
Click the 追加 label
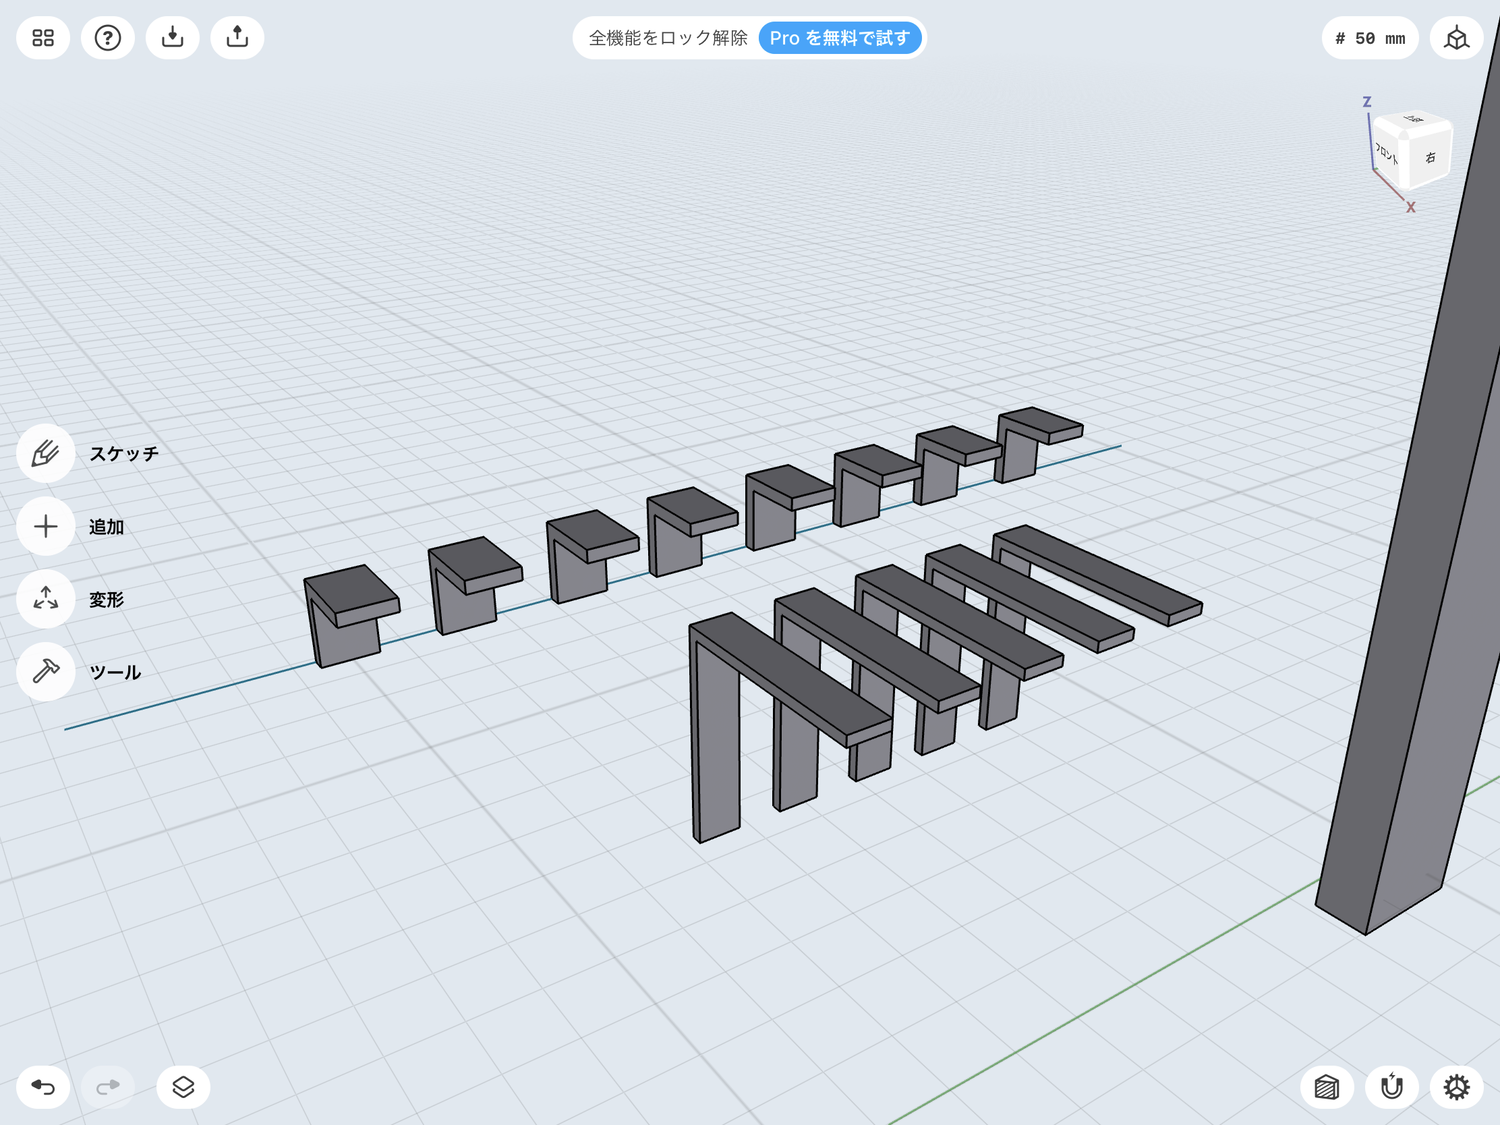click(106, 527)
